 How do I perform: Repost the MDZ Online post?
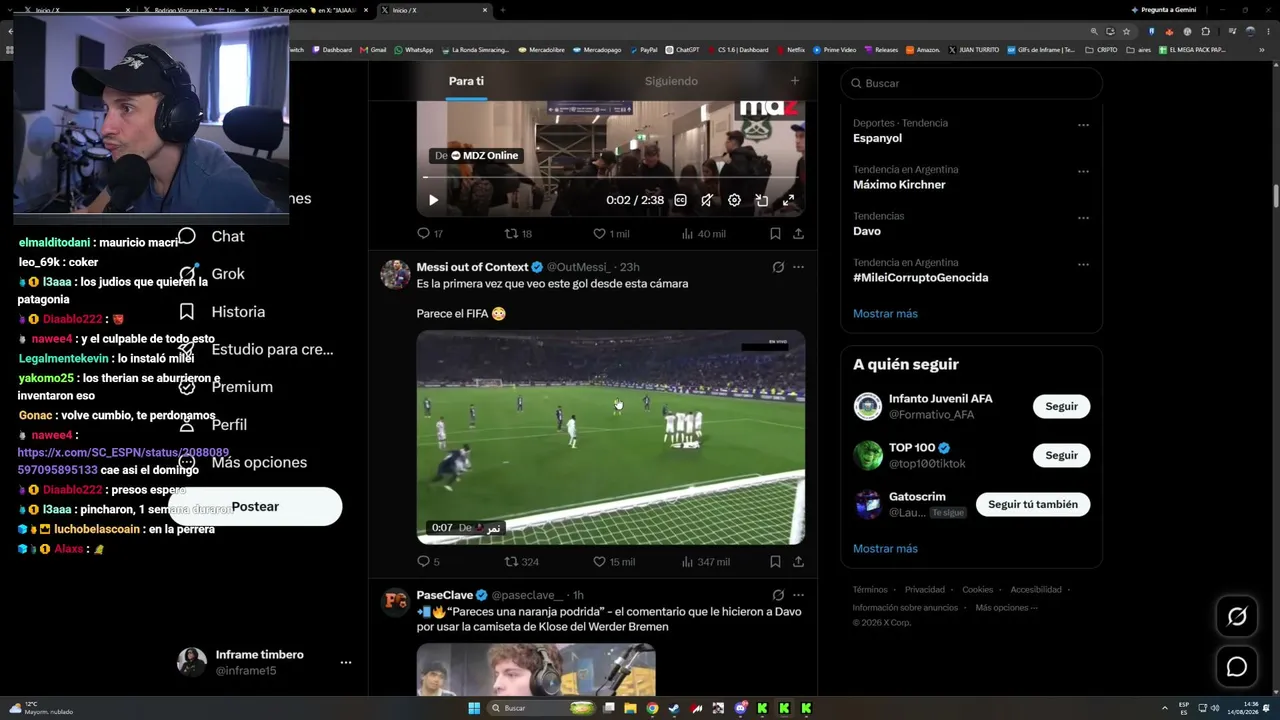pos(518,234)
